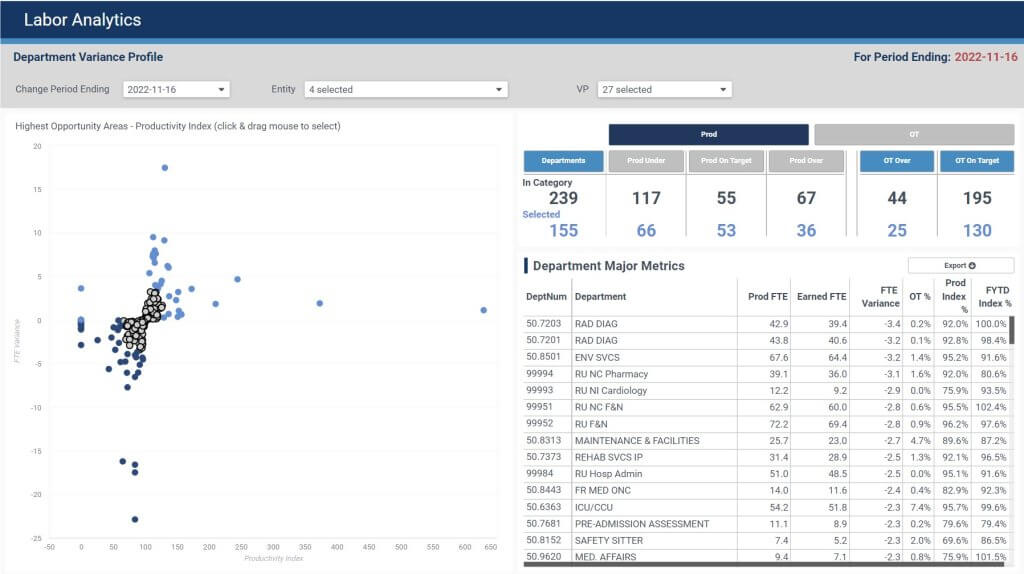Click the Departments category button

tap(563, 161)
